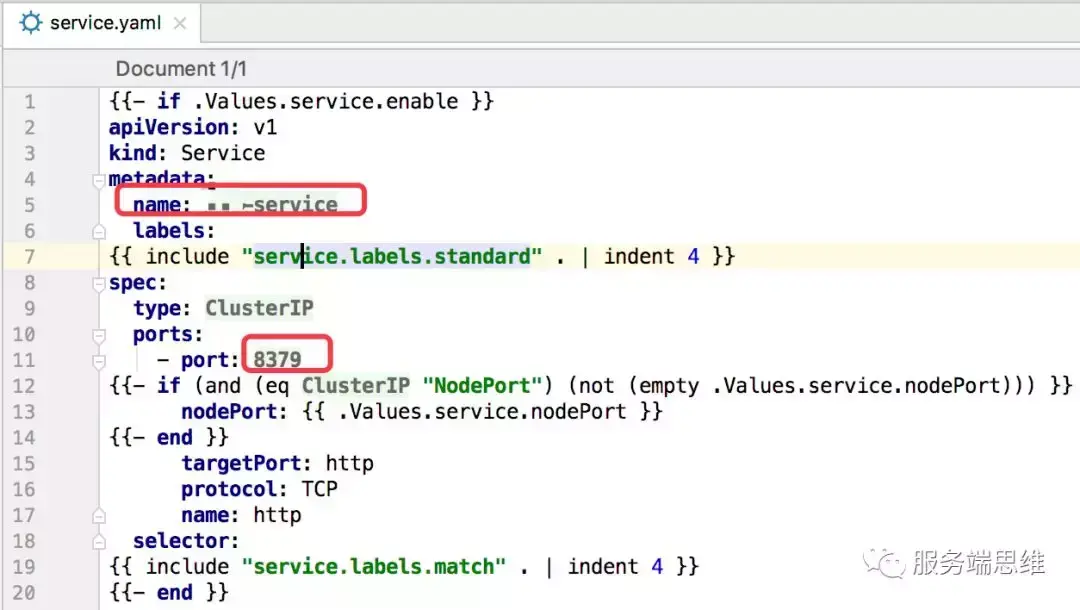Click the Document 1/1 breadcrumb label
1080x610 pixels.
[x=181, y=69]
